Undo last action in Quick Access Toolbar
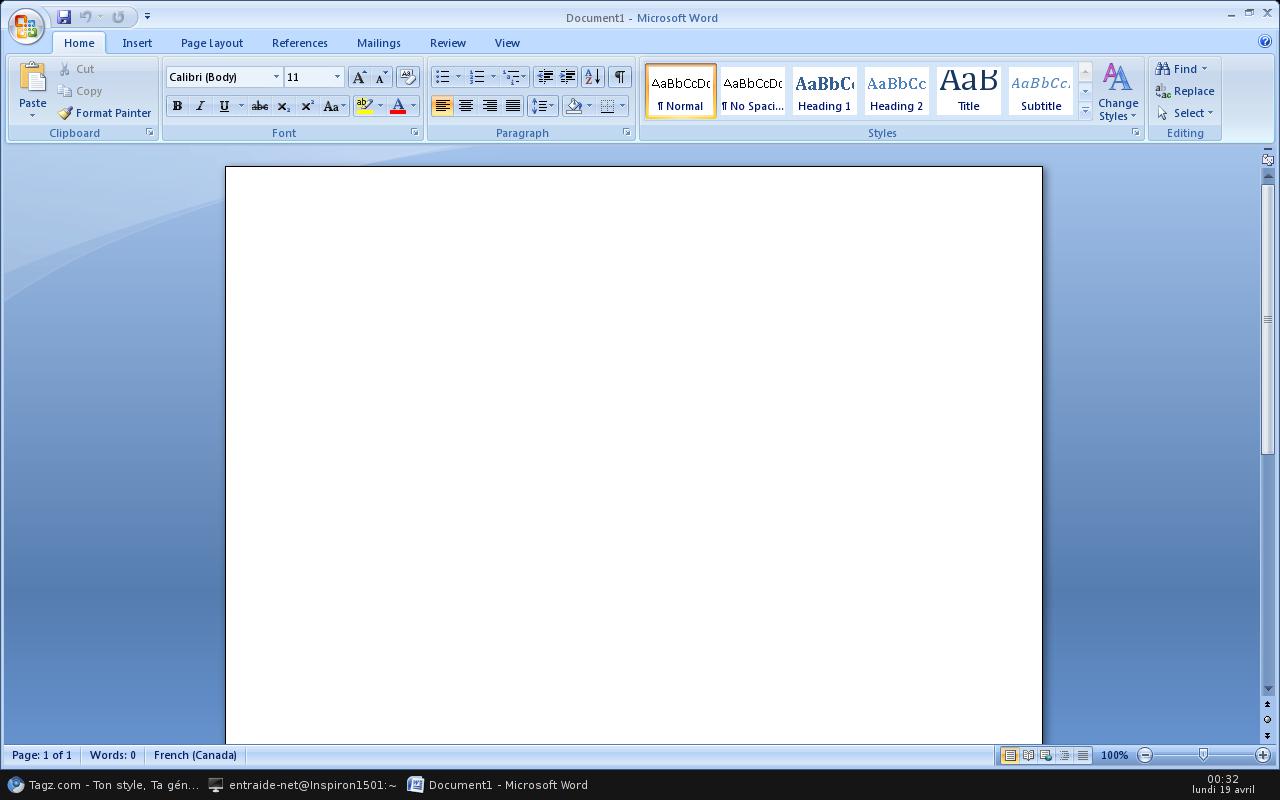The height and width of the screenshot is (800, 1280). tap(86, 17)
